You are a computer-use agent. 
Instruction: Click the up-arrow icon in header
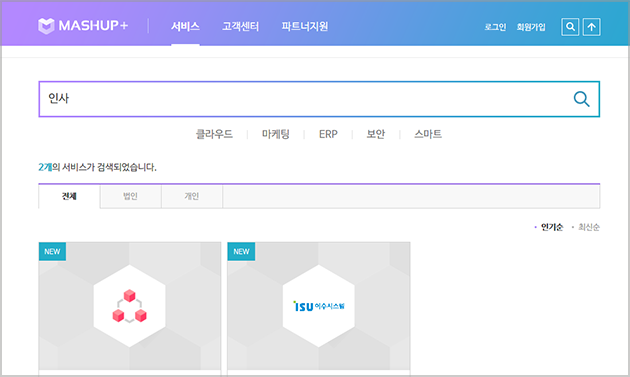tap(591, 27)
